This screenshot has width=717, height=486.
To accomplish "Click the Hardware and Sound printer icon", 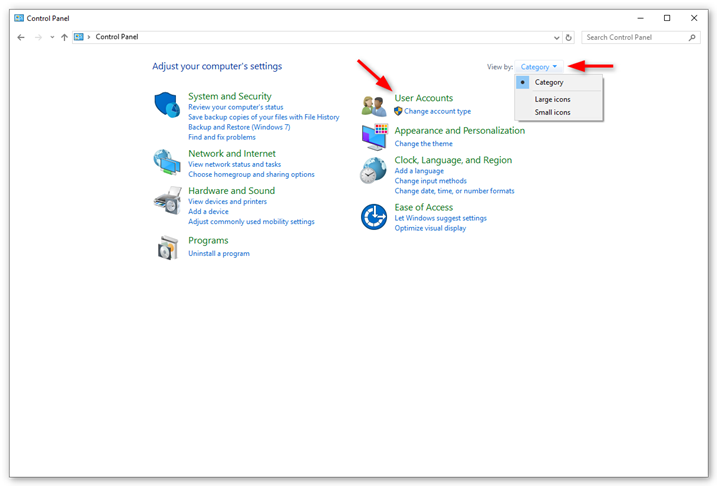I will click(x=167, y=200).
